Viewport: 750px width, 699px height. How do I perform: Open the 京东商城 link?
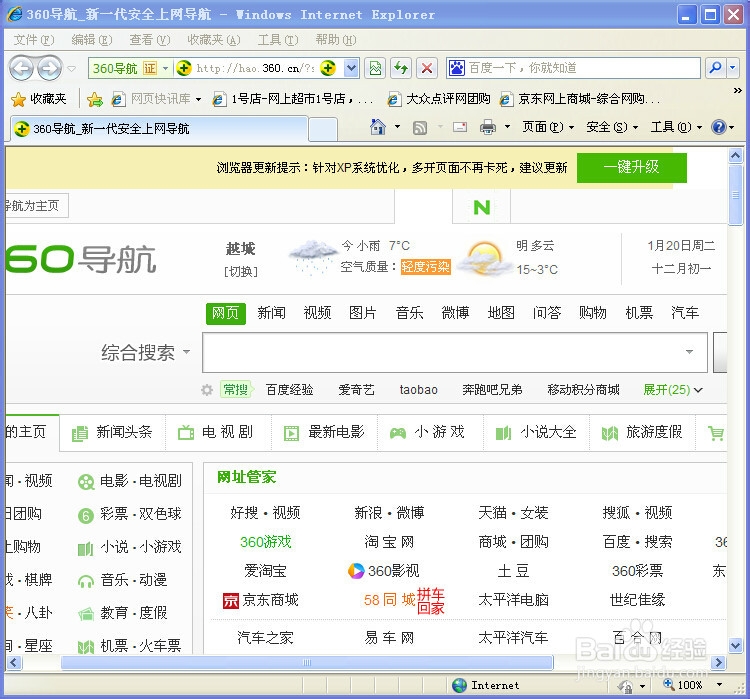click(261, 600)
